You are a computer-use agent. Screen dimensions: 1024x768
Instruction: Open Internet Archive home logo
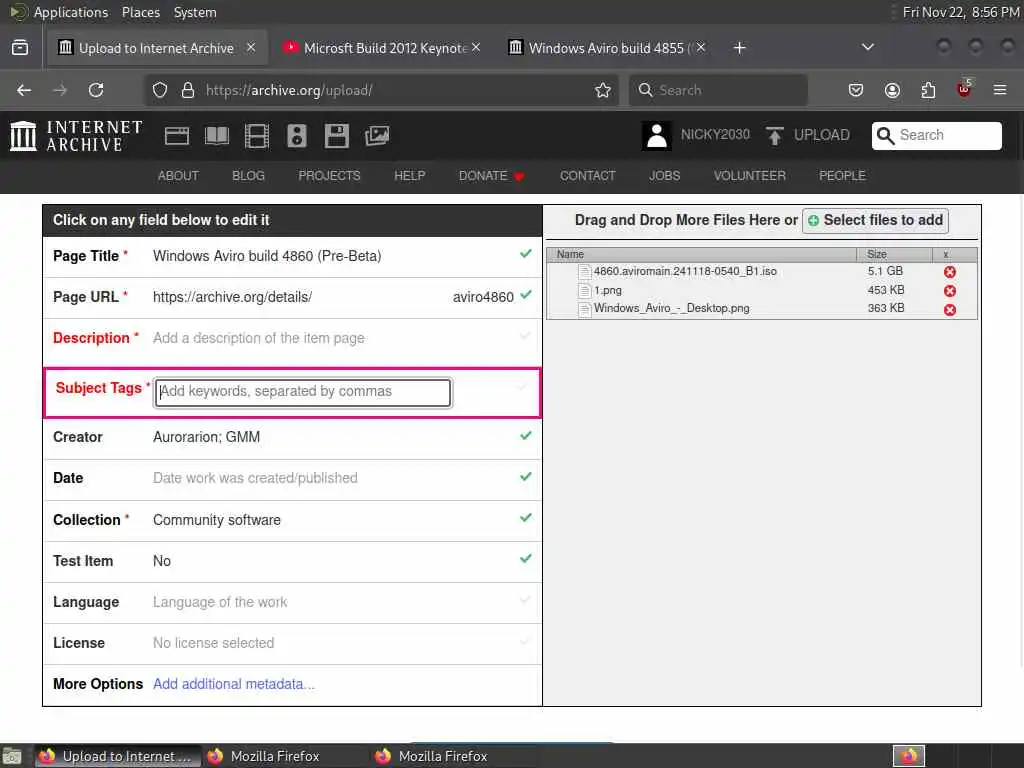[76, 136]
